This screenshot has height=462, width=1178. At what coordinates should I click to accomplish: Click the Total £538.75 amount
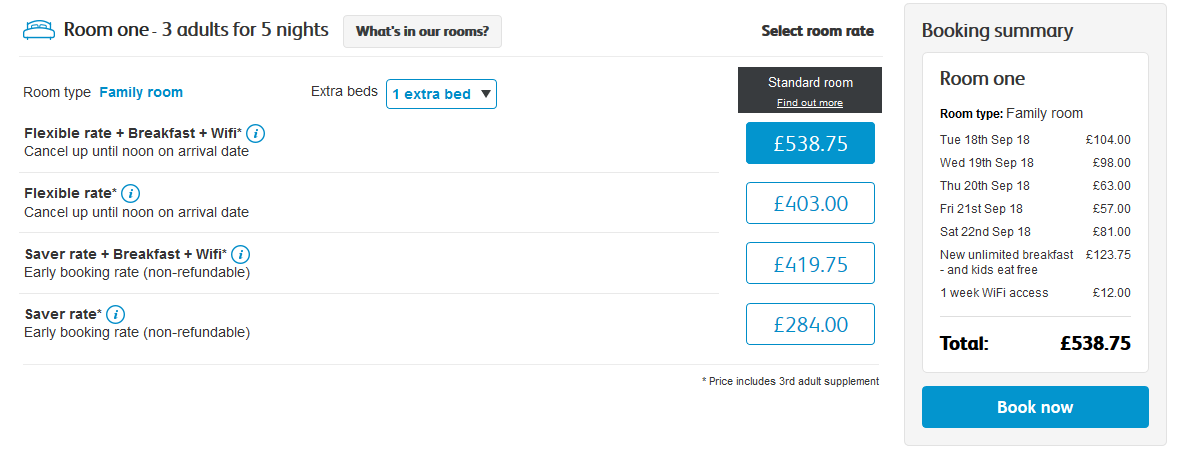point(1095,344)
